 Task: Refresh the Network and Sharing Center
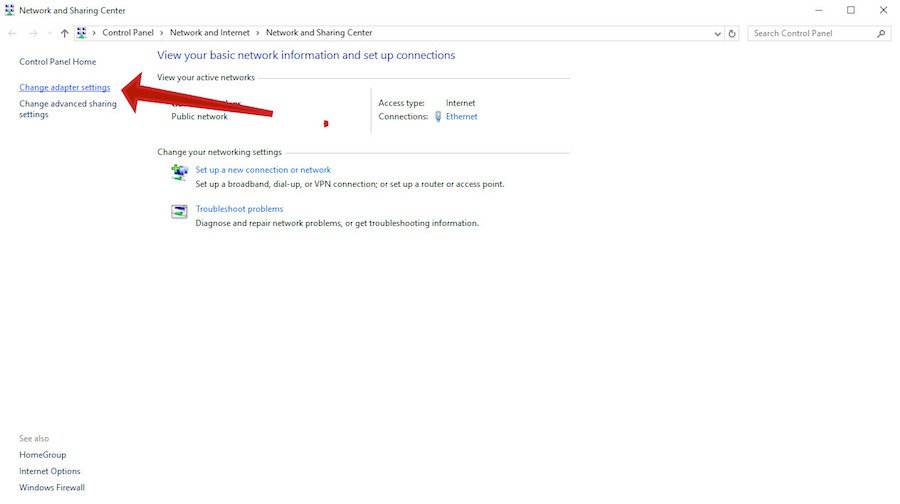(732, 34)
